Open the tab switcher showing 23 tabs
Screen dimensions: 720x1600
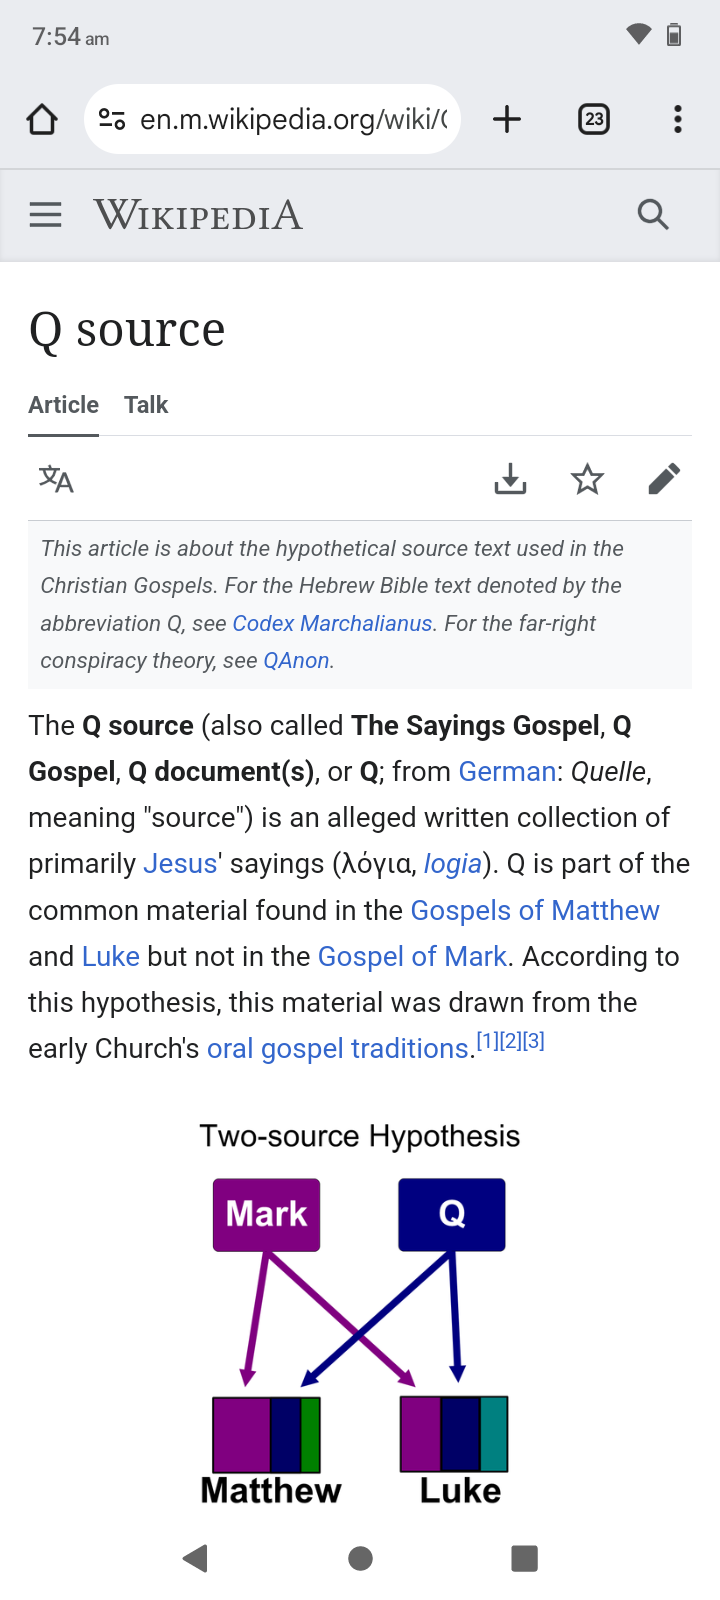click(x=594, y=120)
